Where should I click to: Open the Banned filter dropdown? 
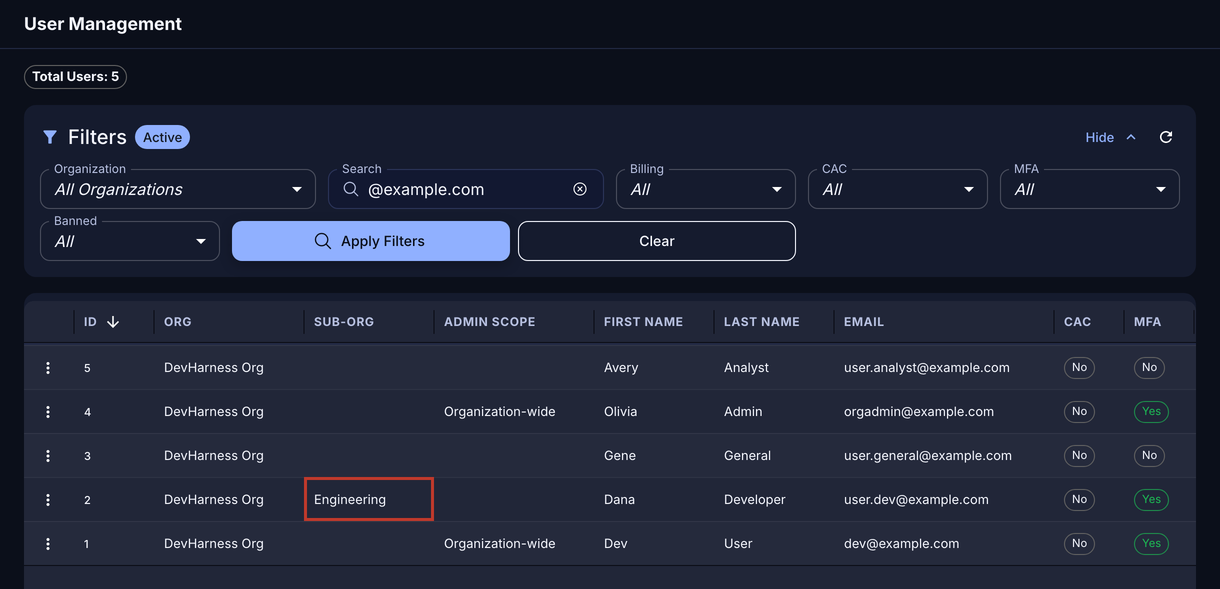coord(130,241)
